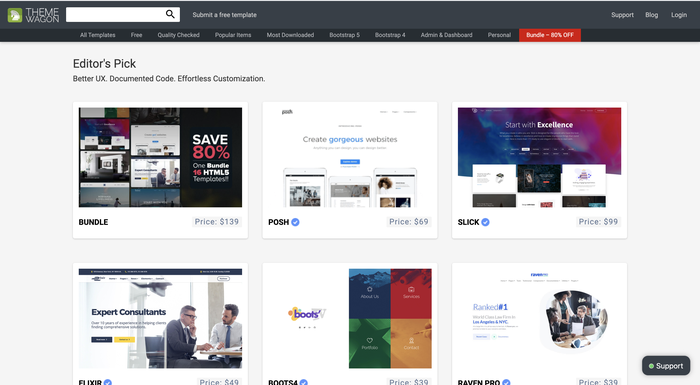Focus the template search field
Screen dimensions: 700x385
pos(116,14)
